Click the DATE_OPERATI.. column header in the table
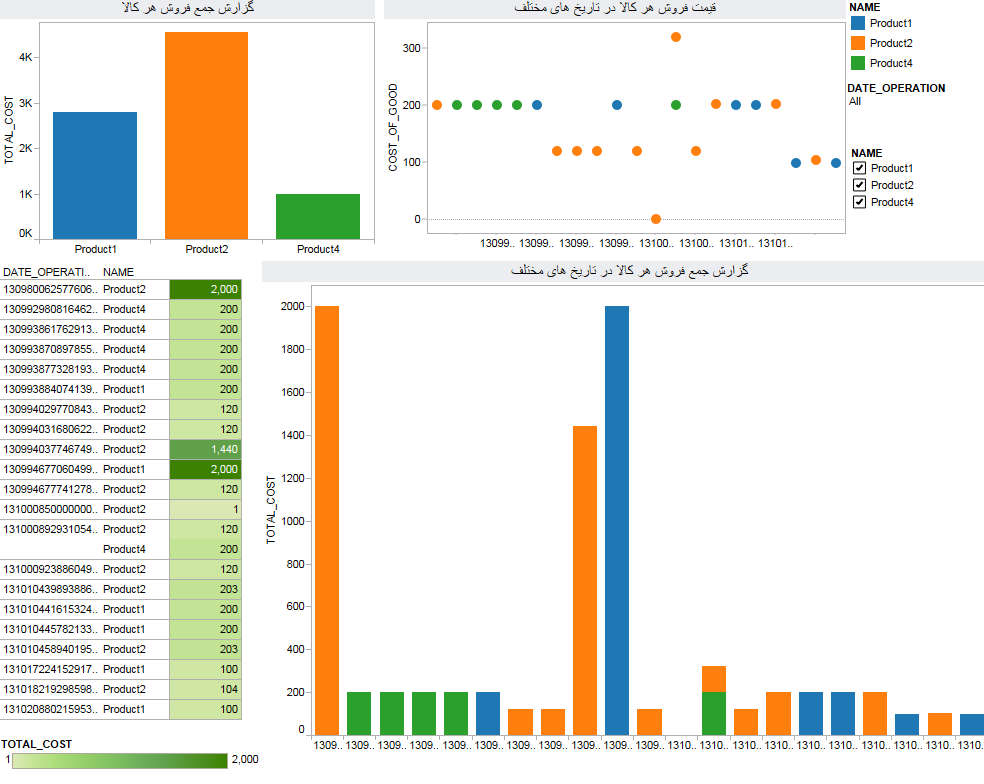 tap(46, 272)
